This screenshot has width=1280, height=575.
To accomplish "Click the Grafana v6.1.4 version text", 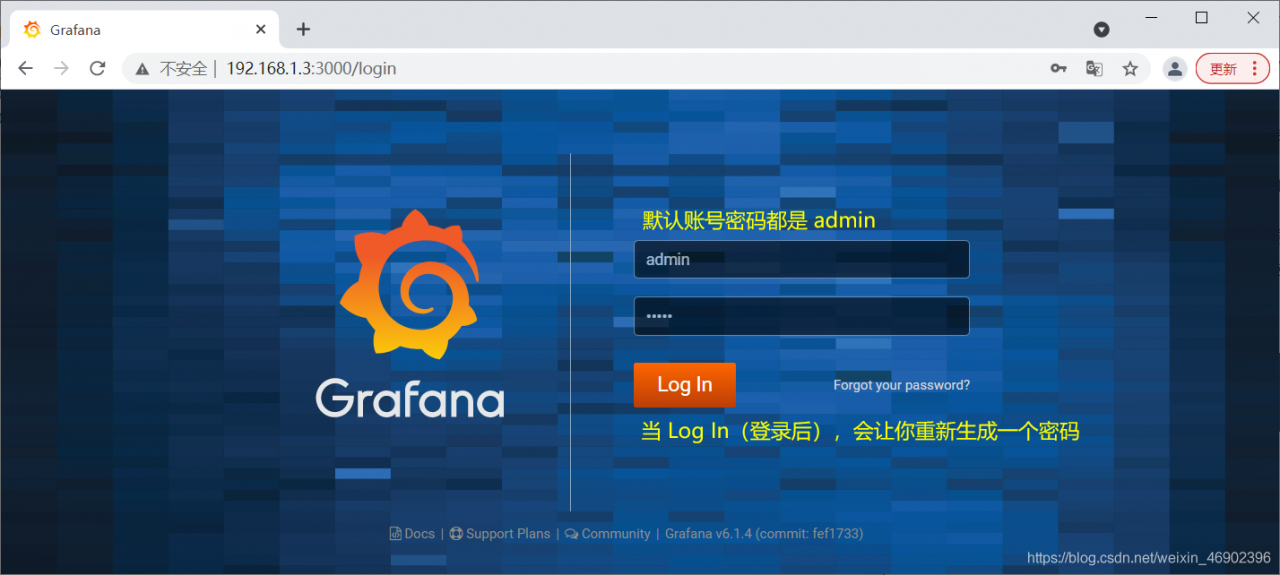I will (764, 534).
